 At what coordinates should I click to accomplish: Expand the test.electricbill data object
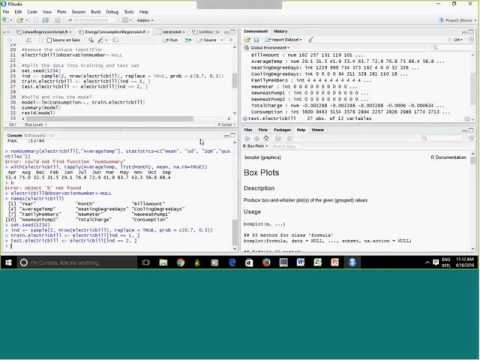pos(245,119)
